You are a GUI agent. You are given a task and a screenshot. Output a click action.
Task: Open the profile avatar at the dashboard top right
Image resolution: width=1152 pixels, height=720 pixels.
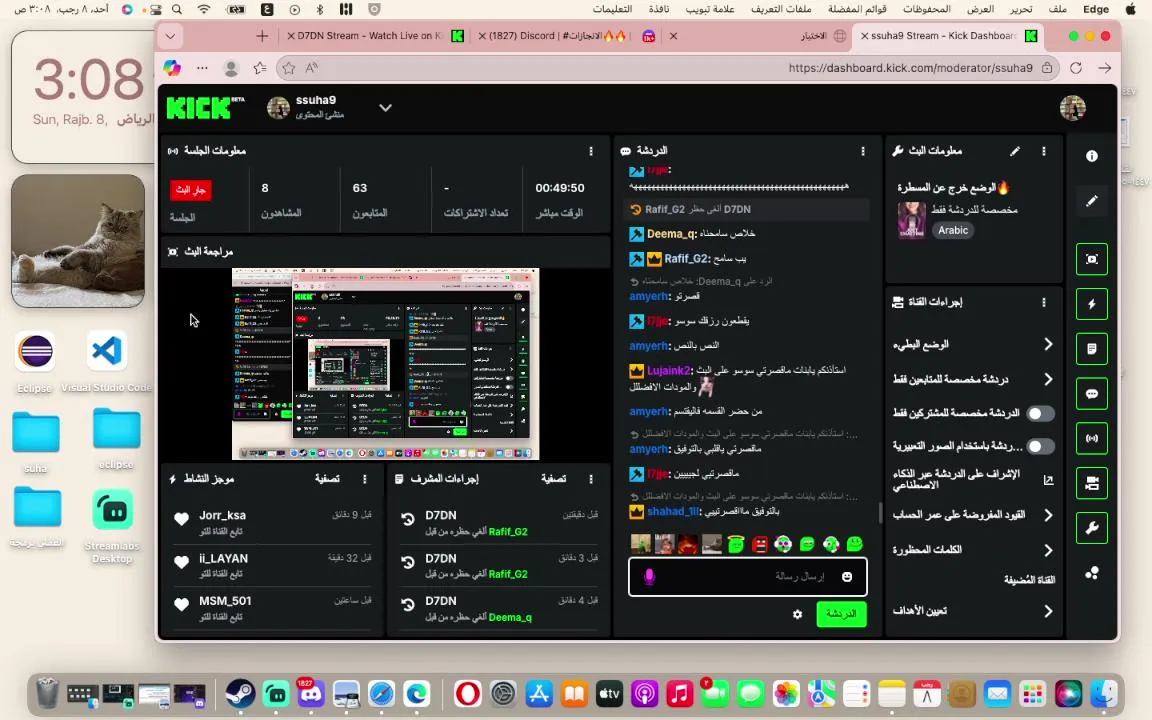coord(1073,108)
